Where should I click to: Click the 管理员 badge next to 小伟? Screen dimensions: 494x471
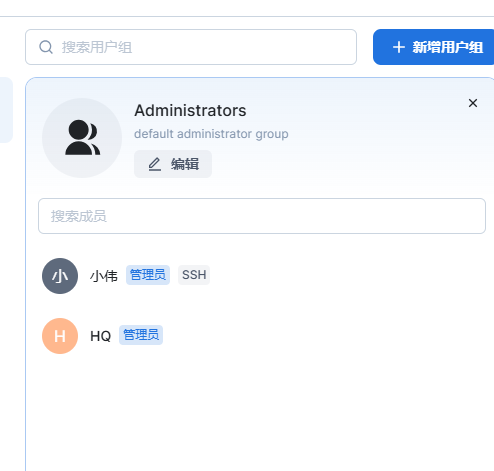pos(148,275)
